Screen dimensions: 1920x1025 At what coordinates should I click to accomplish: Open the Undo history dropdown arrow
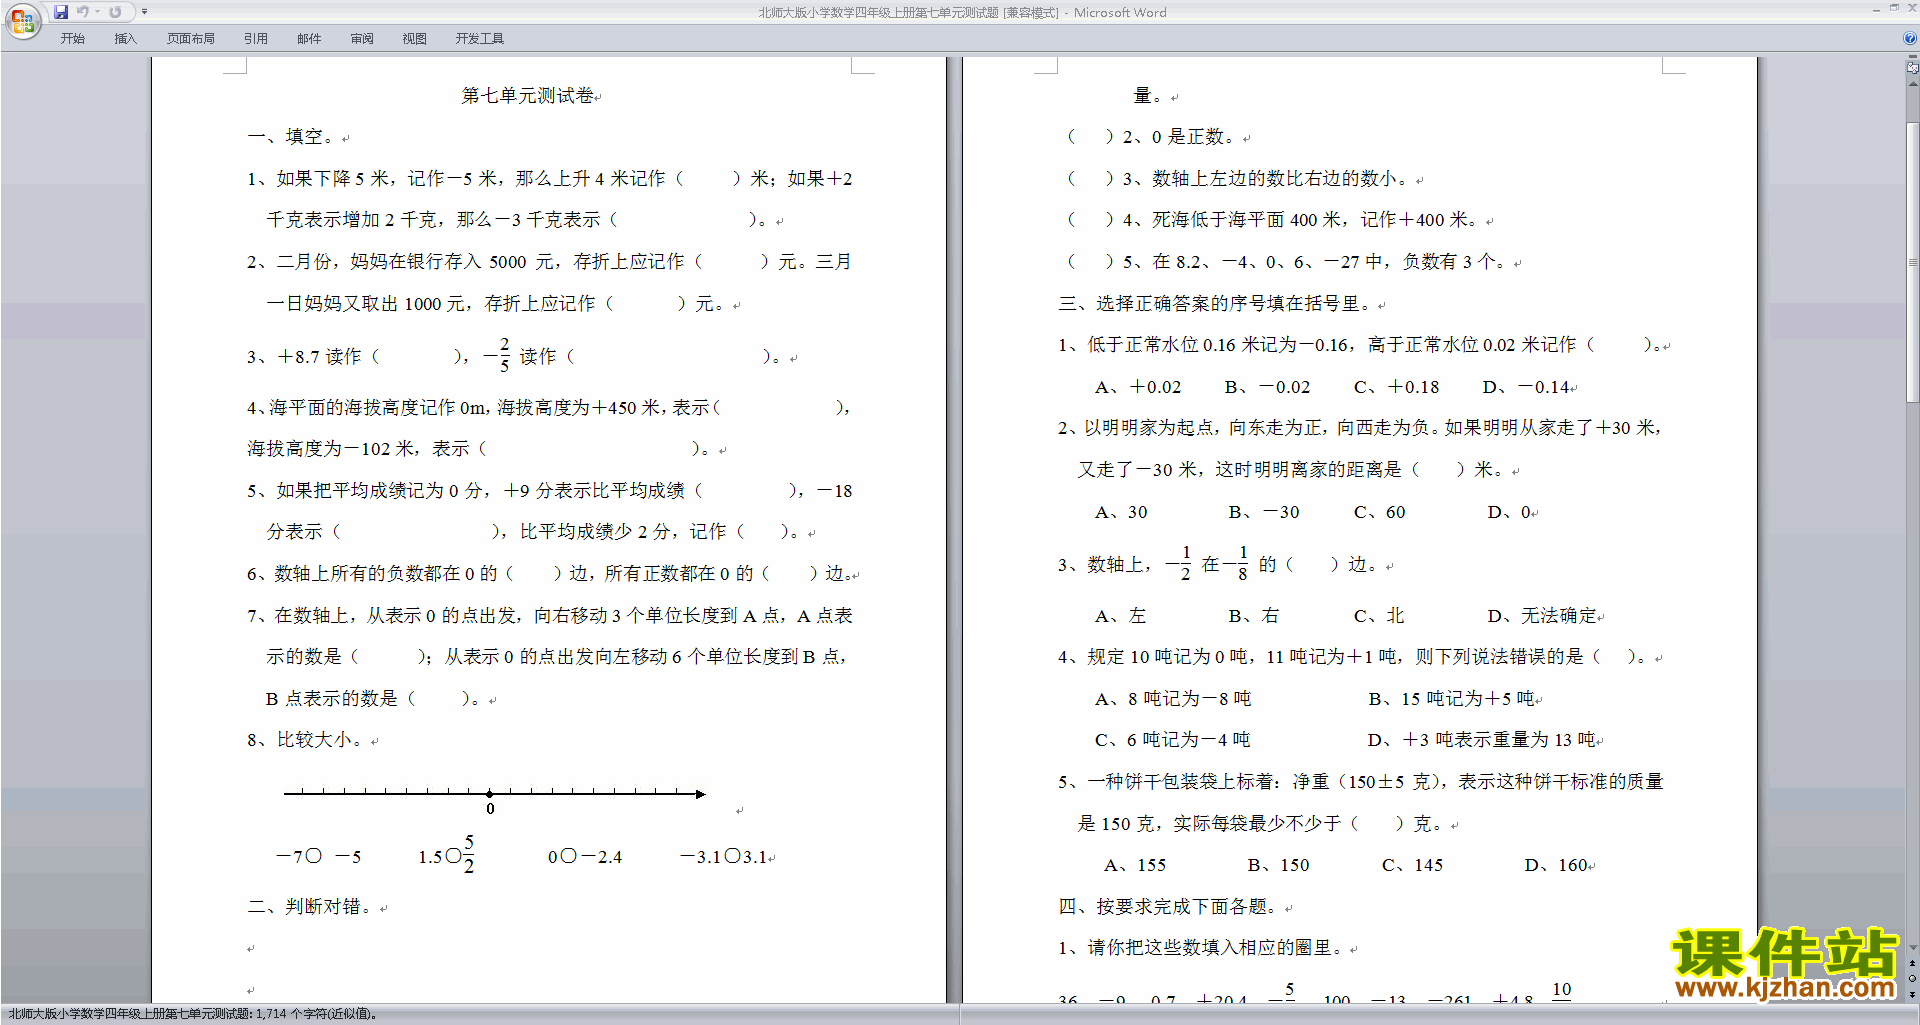(x=97, y=12)
